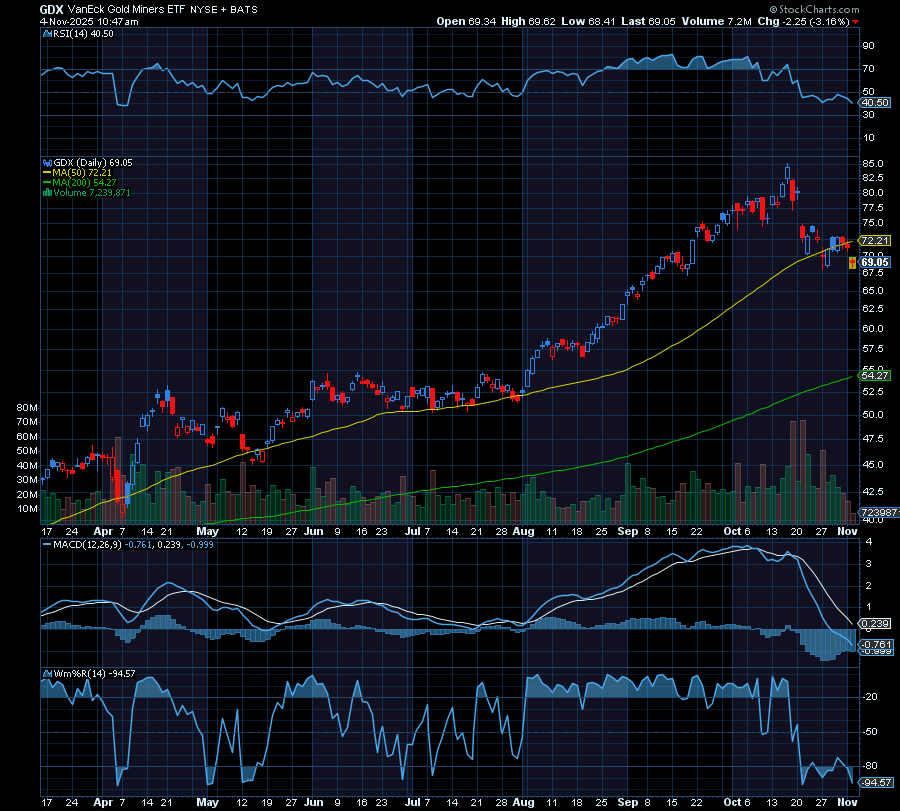Toggle the MA(50) overlay in the legend
Image resolution: width=900 pixels, height=811 pixels.
(80, 172)
